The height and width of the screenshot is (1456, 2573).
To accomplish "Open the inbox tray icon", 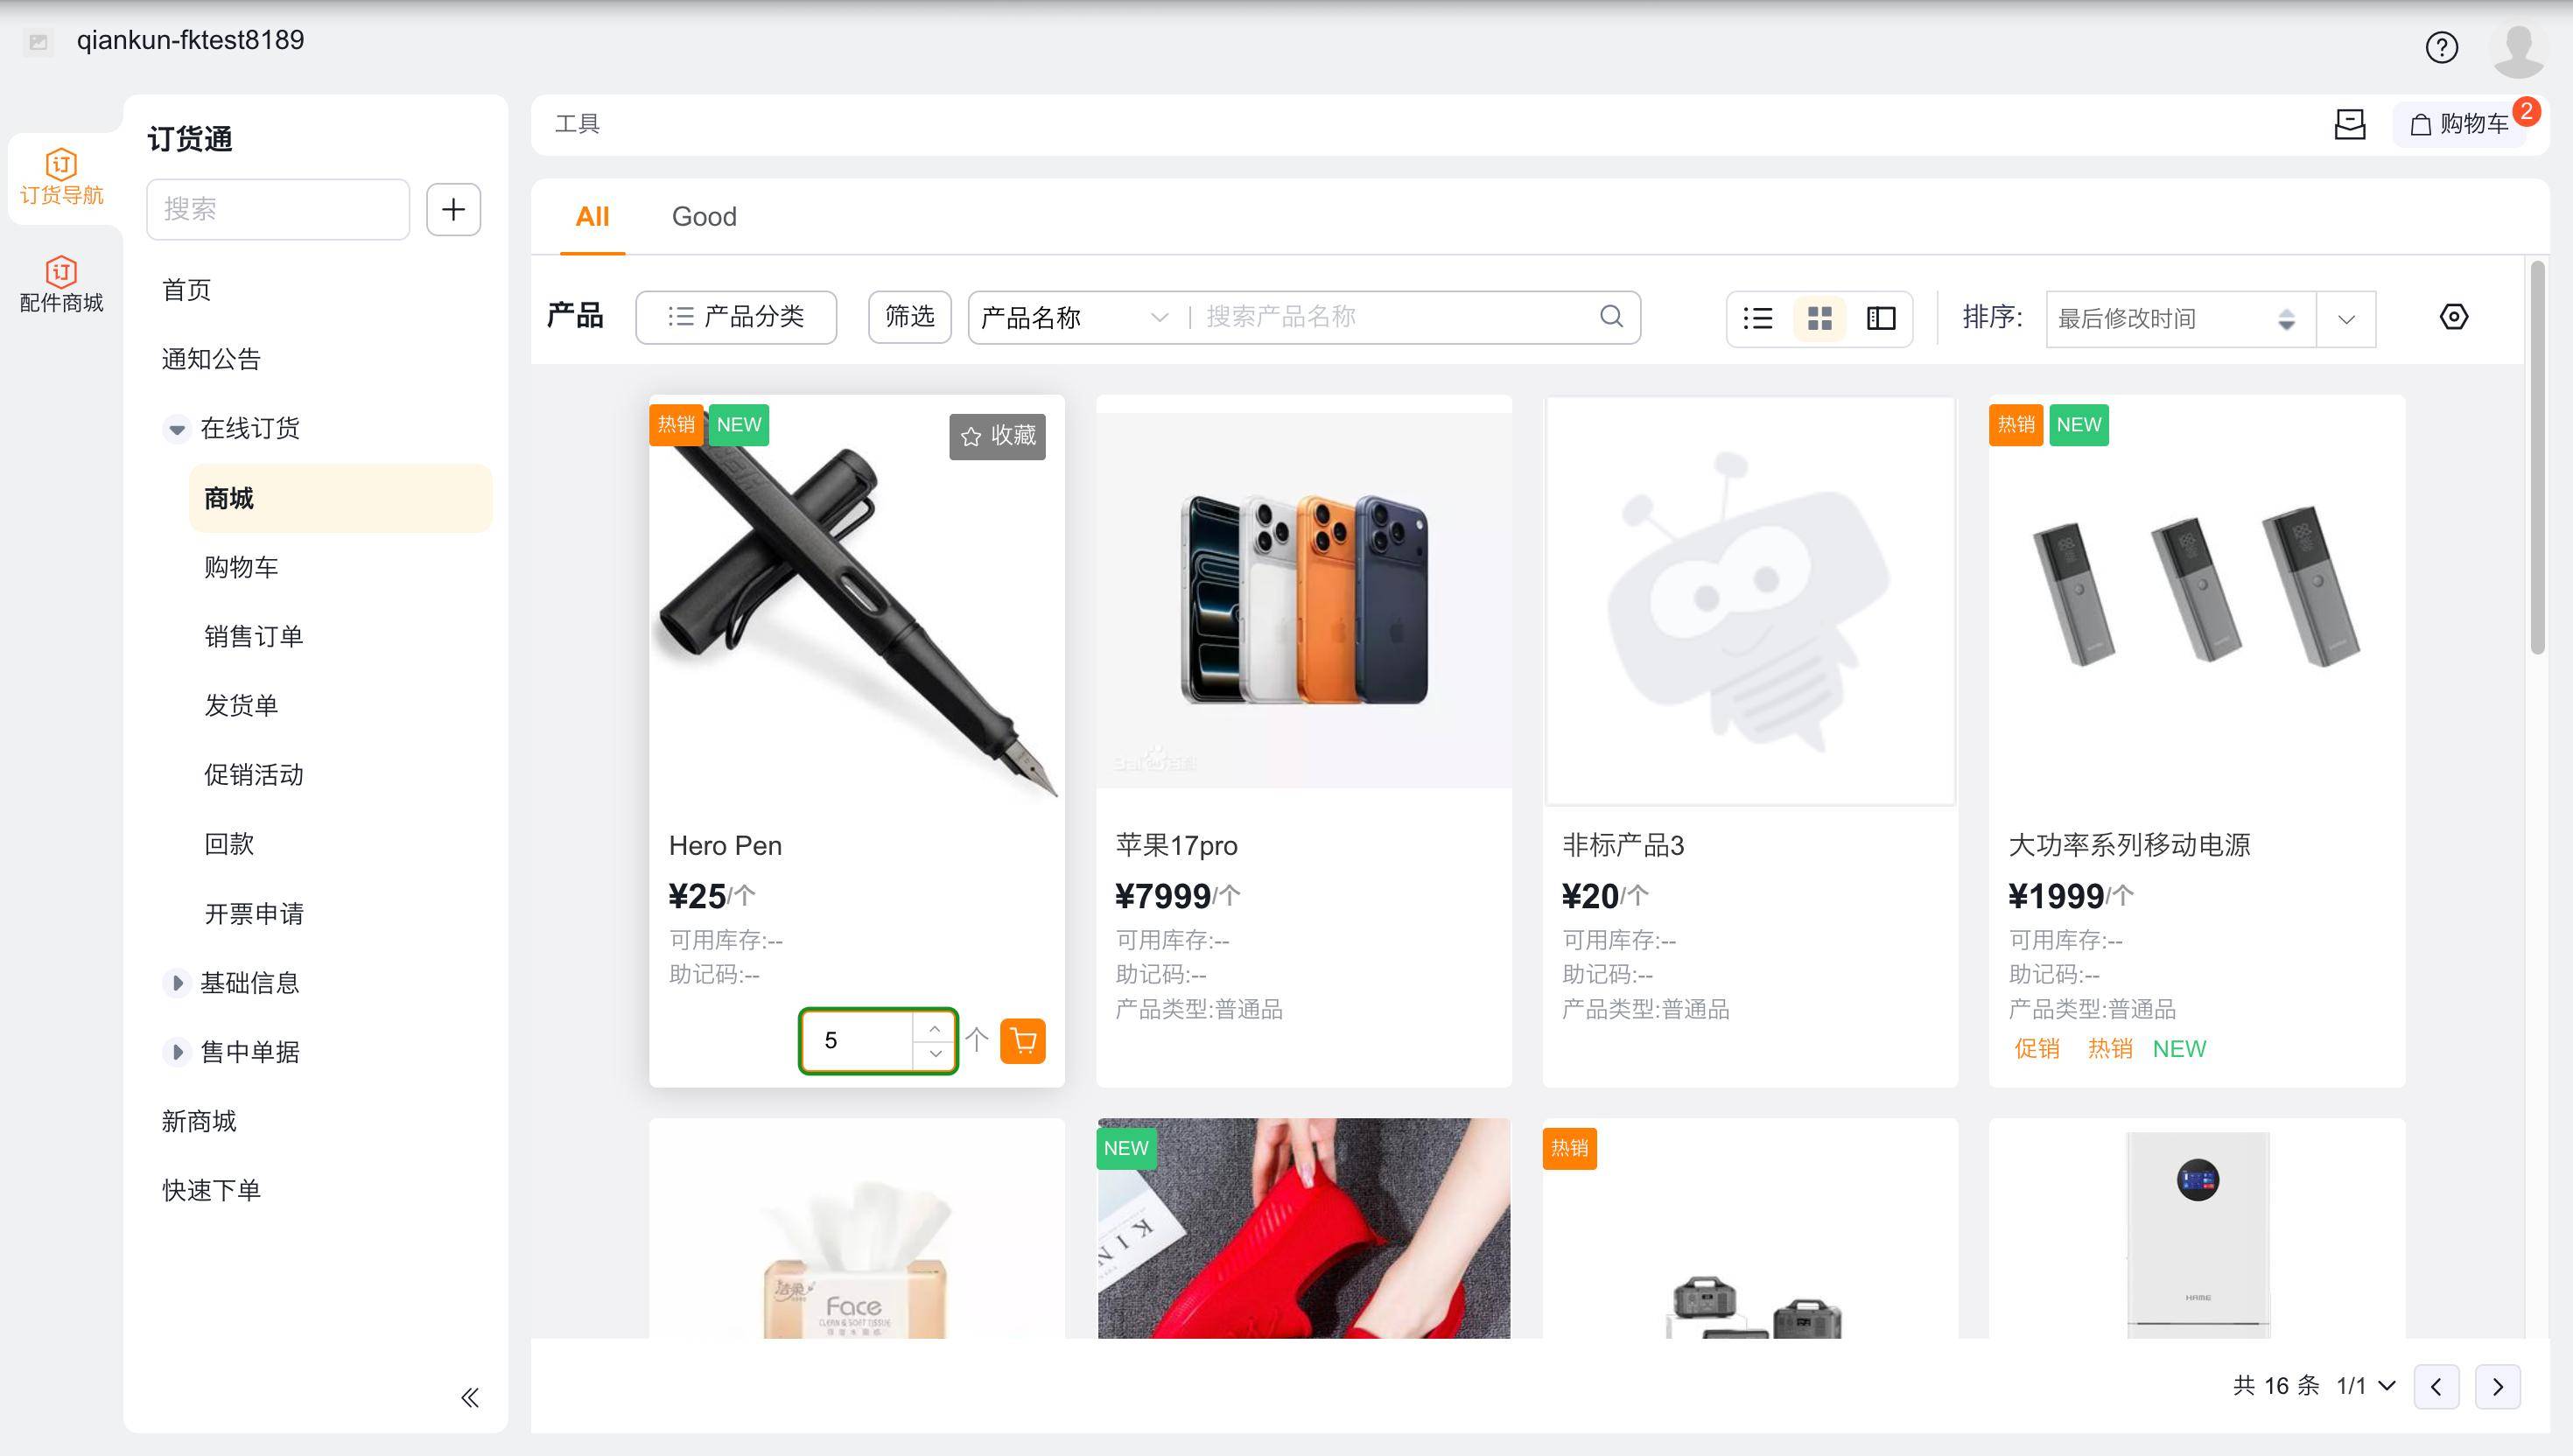I will (x=2349, y=124).
